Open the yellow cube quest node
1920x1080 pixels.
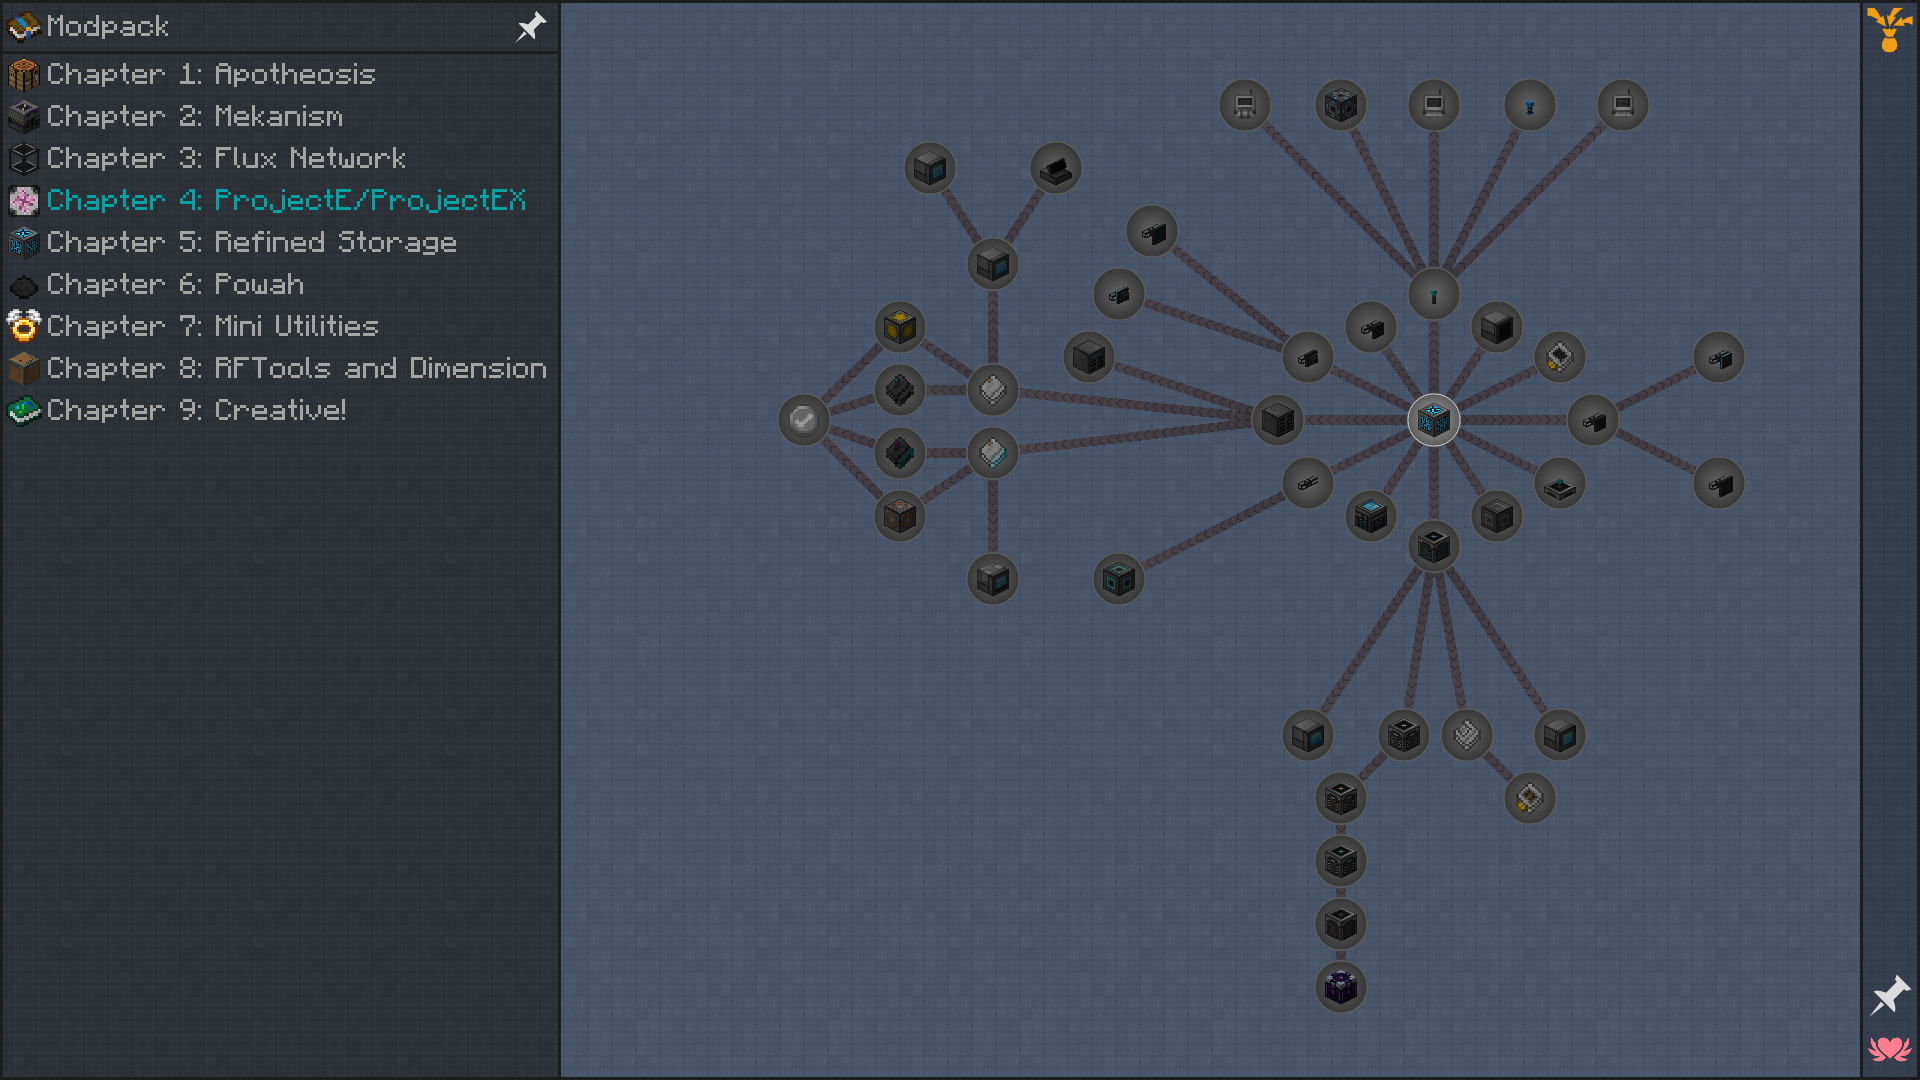pyautogui.click(x=899, y=327)
